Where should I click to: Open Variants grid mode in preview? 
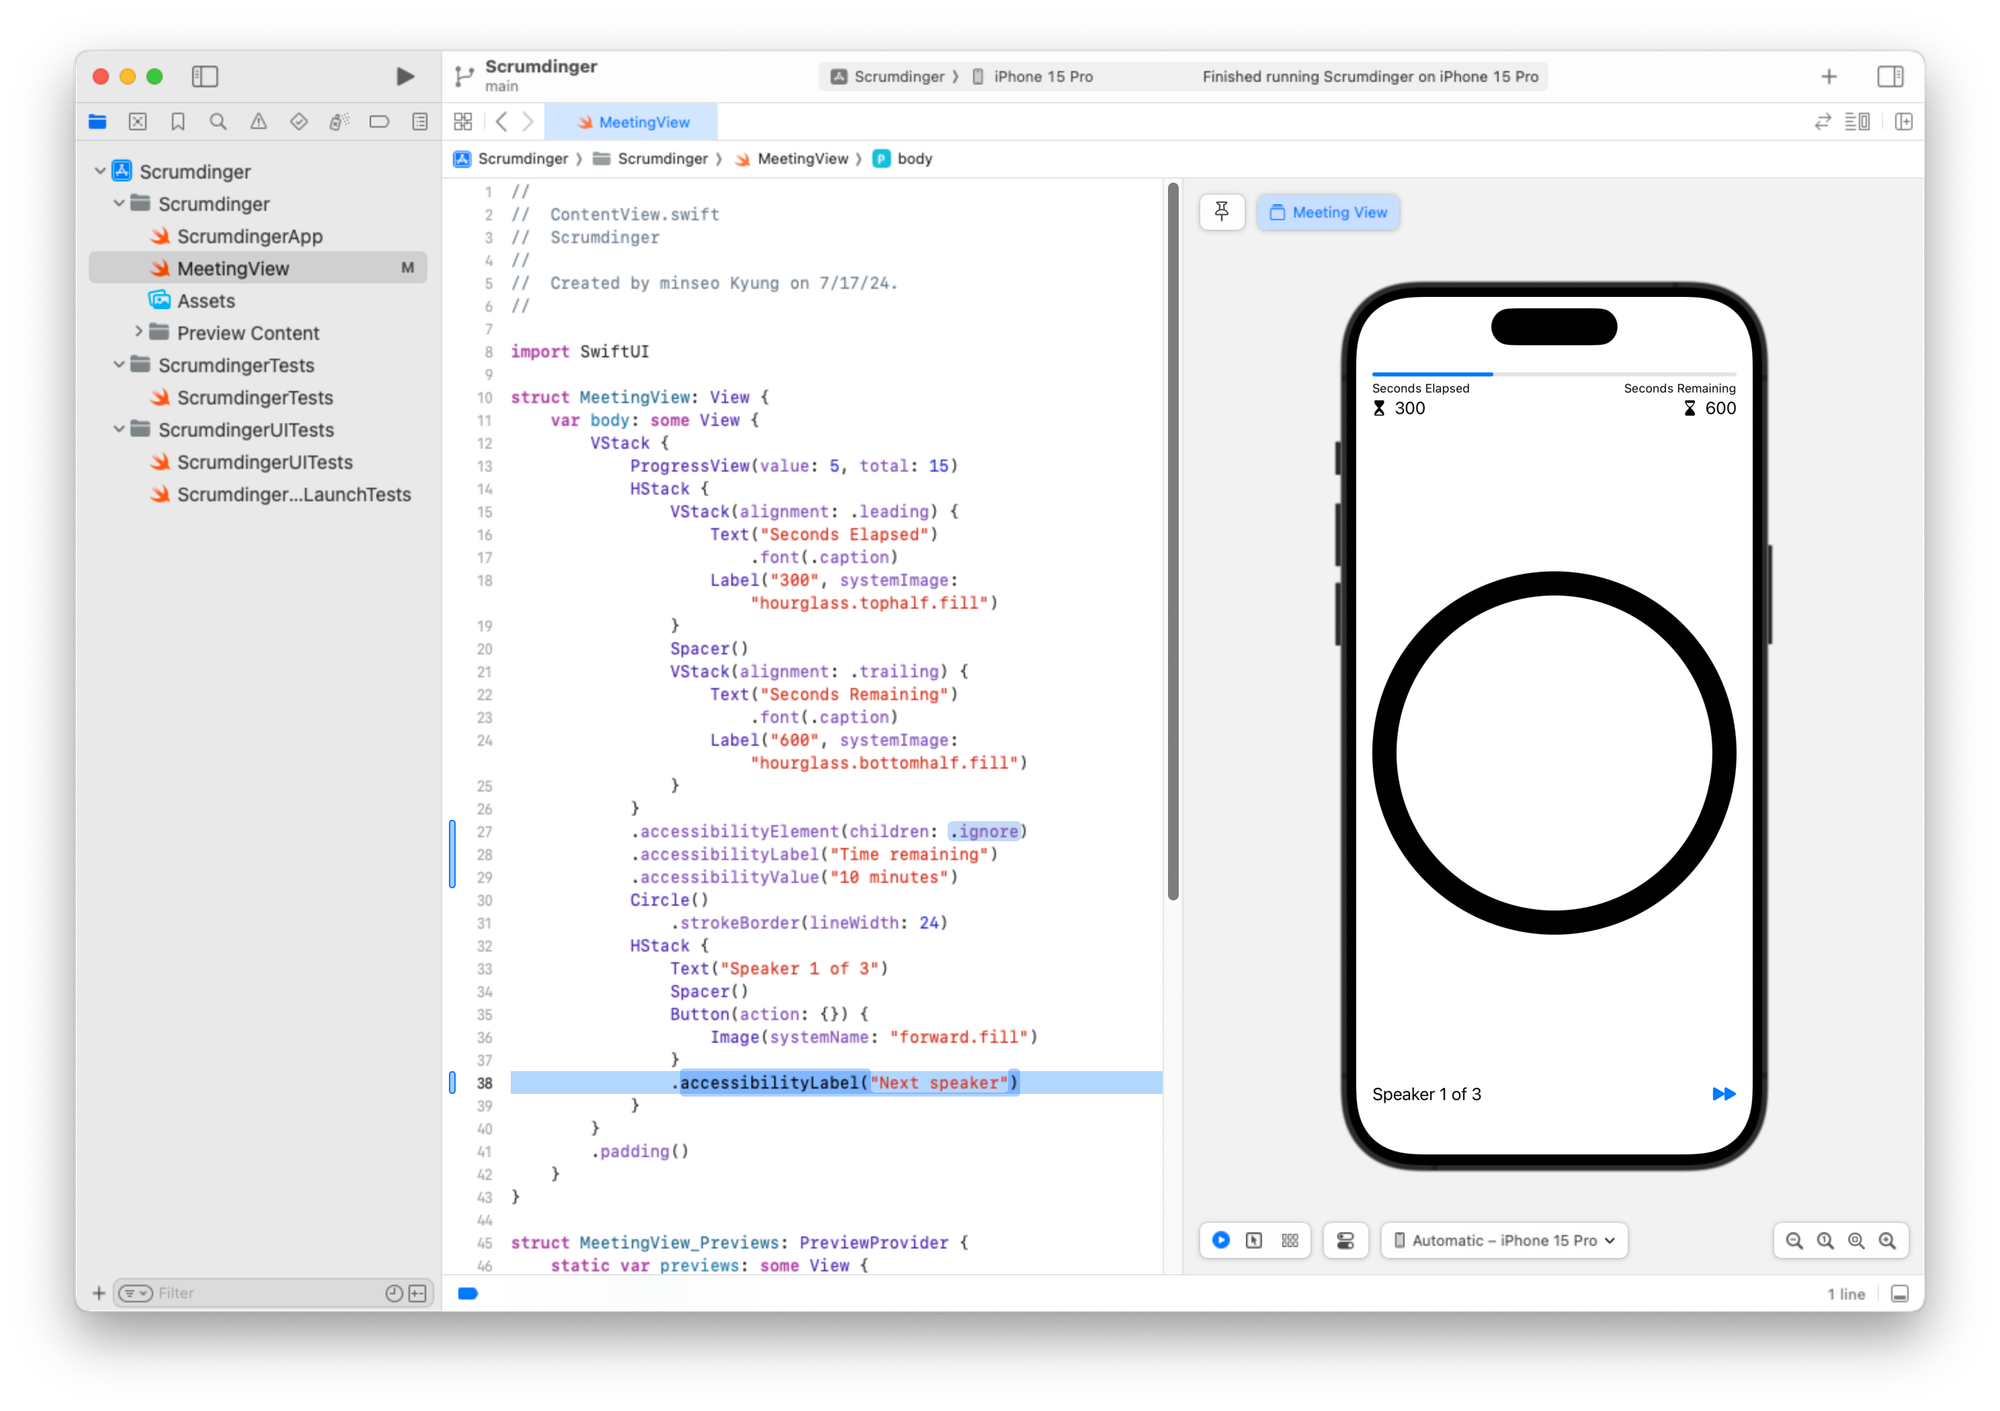pyautogui.click(x=1290, y=1240)
